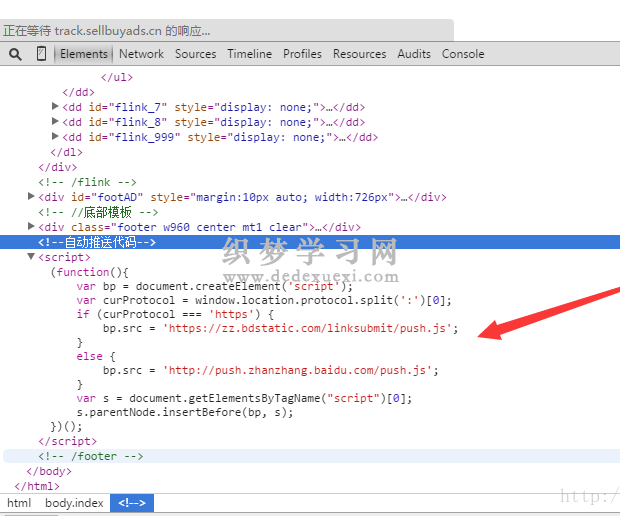Click body.index in the breadcrumb bar
620x516 pixels.
click(x=74, y=503)
